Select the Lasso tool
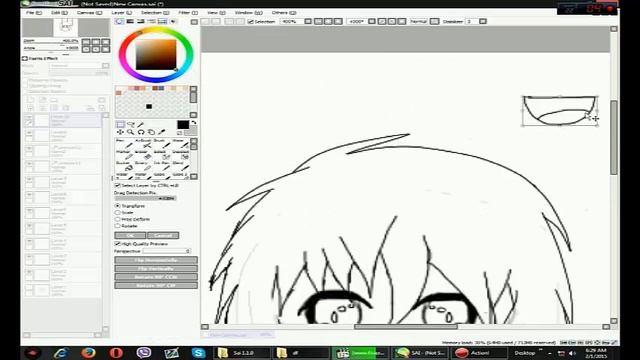The height and width of the screenshot is (360, 640). pos(131,124)
